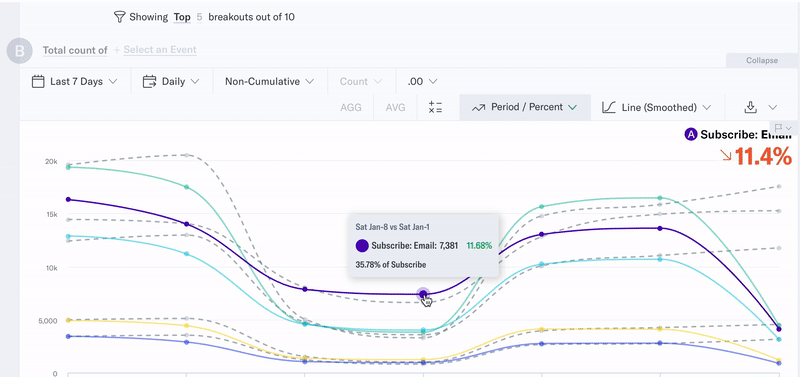
Task: Open the flag annotation menu
Action: point(783,128)
